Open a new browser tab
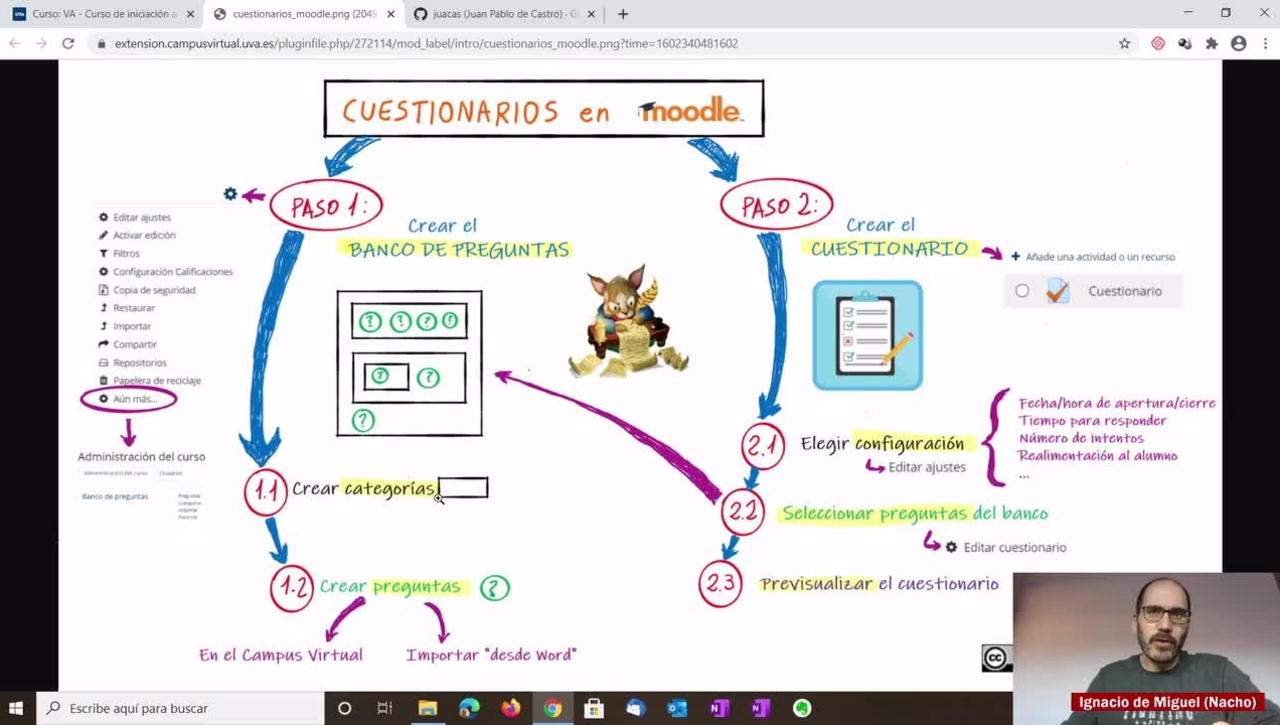Screen dimensions: 1280x725 point(623,14)
